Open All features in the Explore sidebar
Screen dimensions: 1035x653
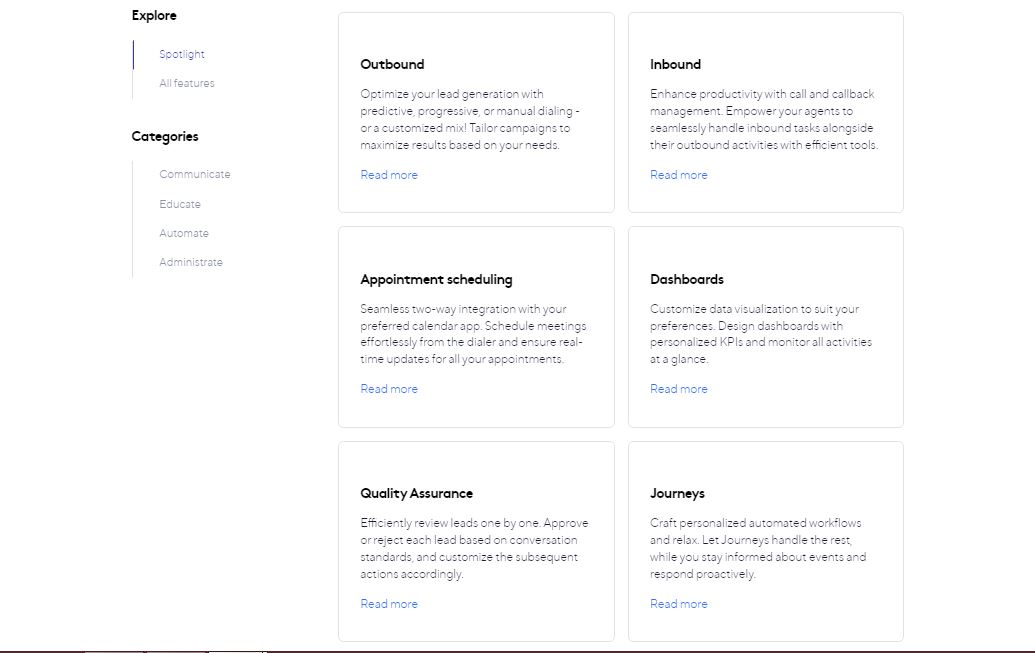tap(187, 83)
